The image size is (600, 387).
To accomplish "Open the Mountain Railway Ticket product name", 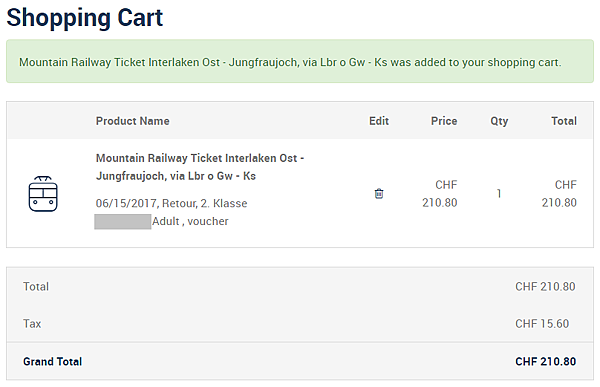I will (200, 167).
